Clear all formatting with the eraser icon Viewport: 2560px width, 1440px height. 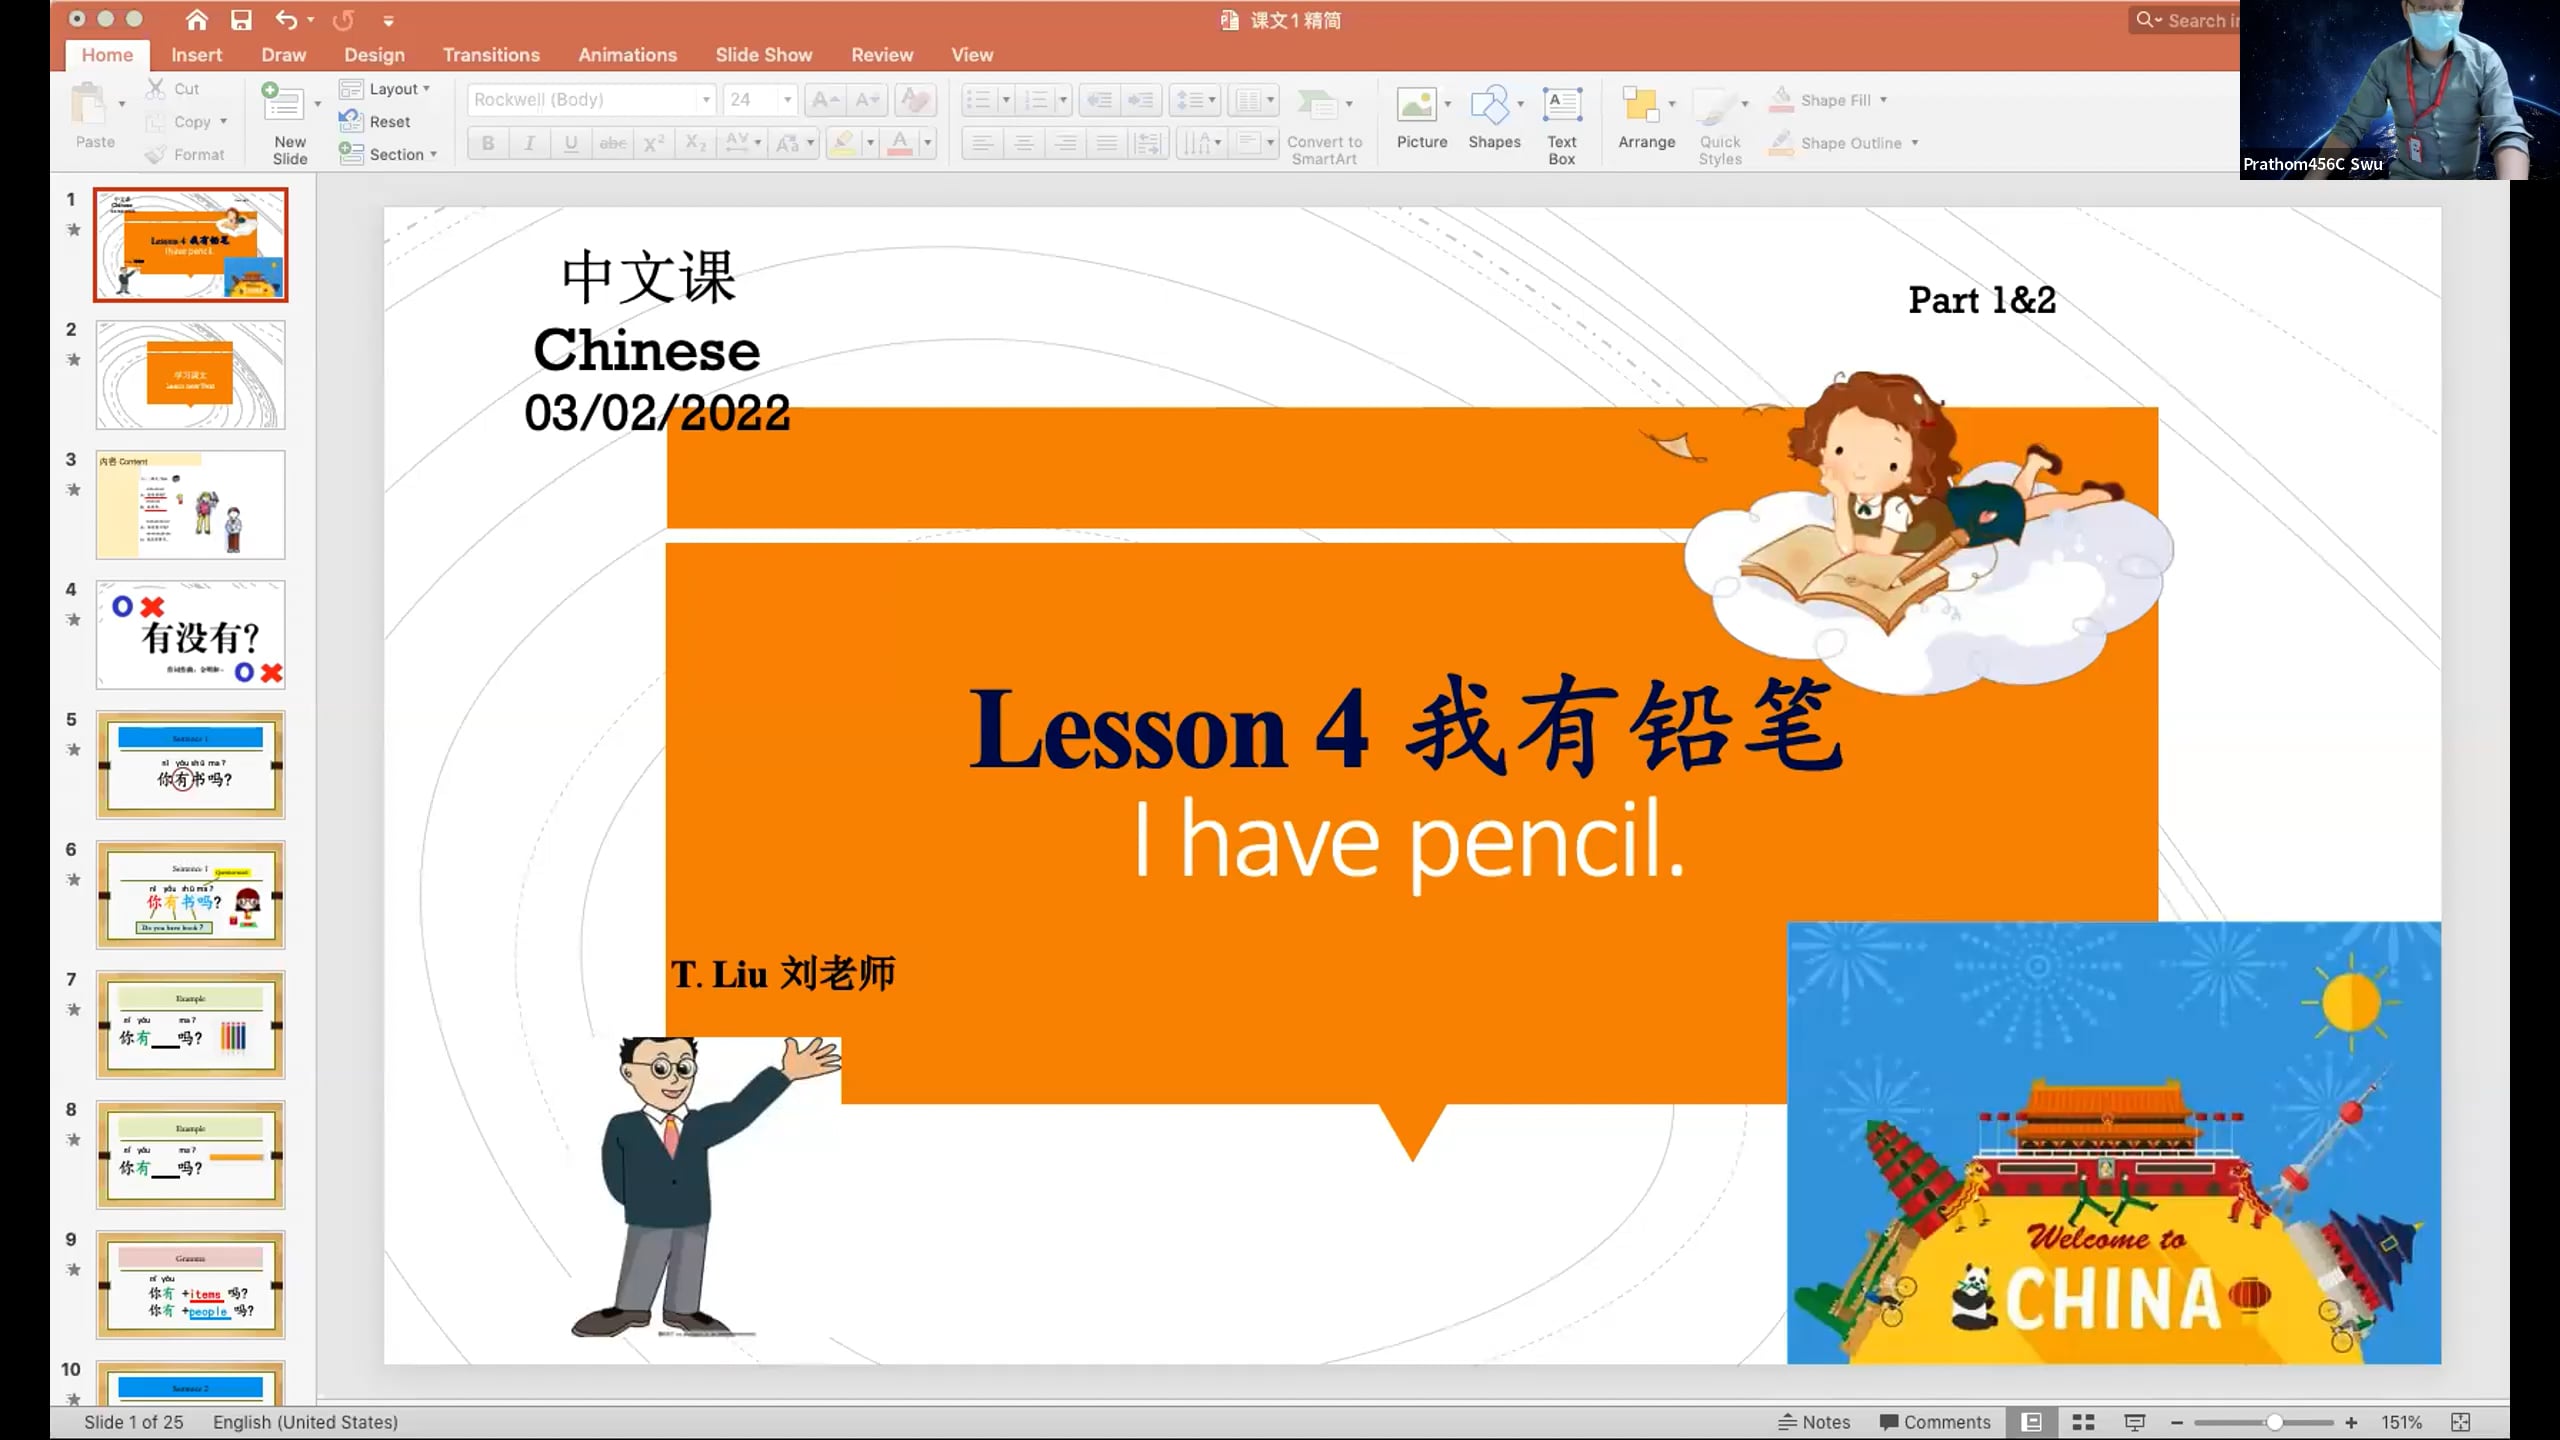[915, 99]
